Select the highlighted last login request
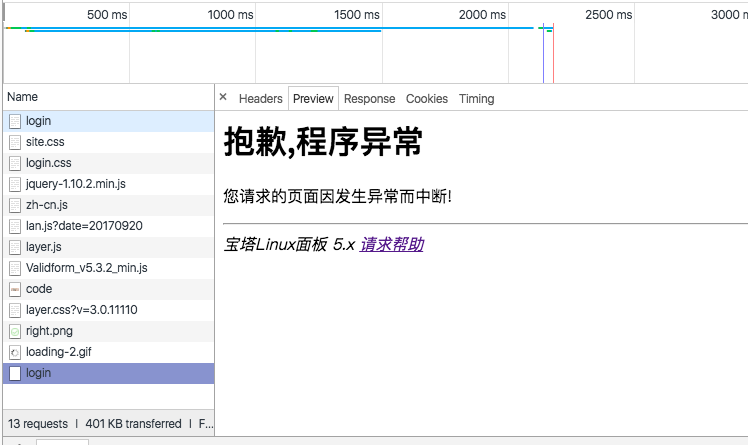The image size is (748, 445). [x=109, y=373]
